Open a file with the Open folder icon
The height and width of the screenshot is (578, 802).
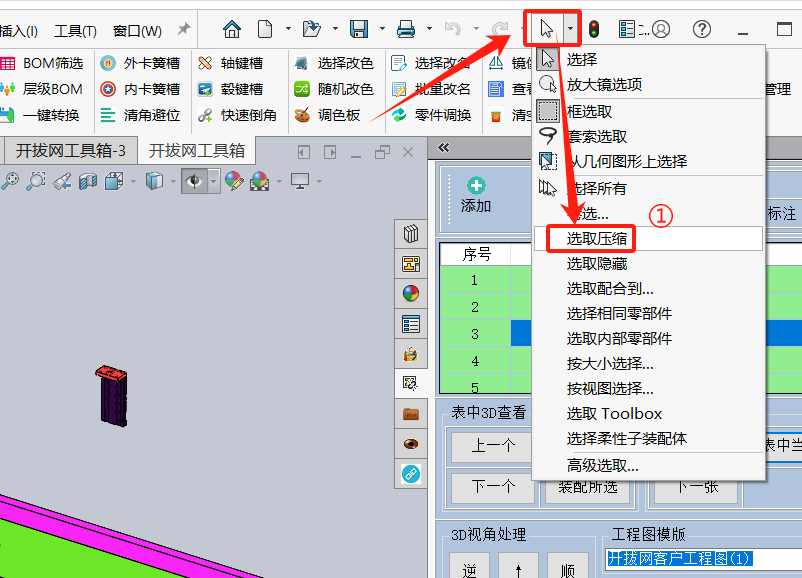point(311,29)
